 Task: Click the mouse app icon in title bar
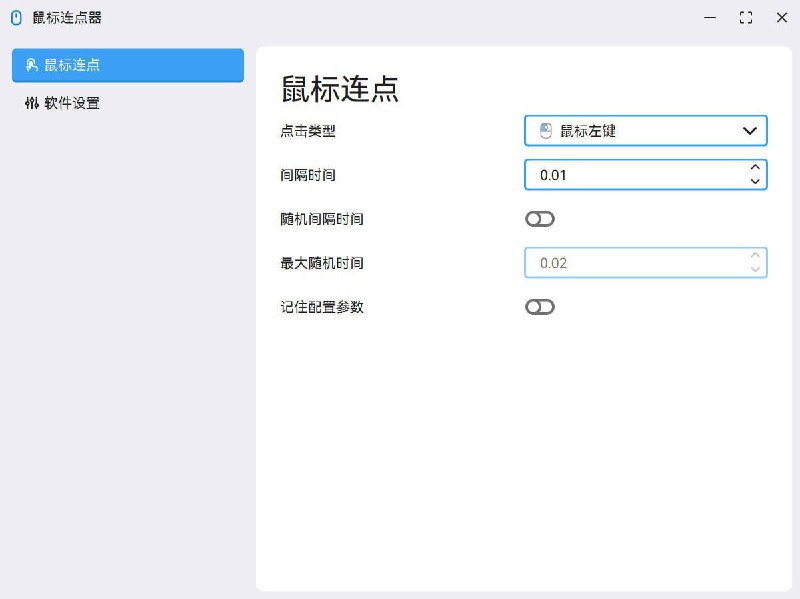(x=16, y=18)
